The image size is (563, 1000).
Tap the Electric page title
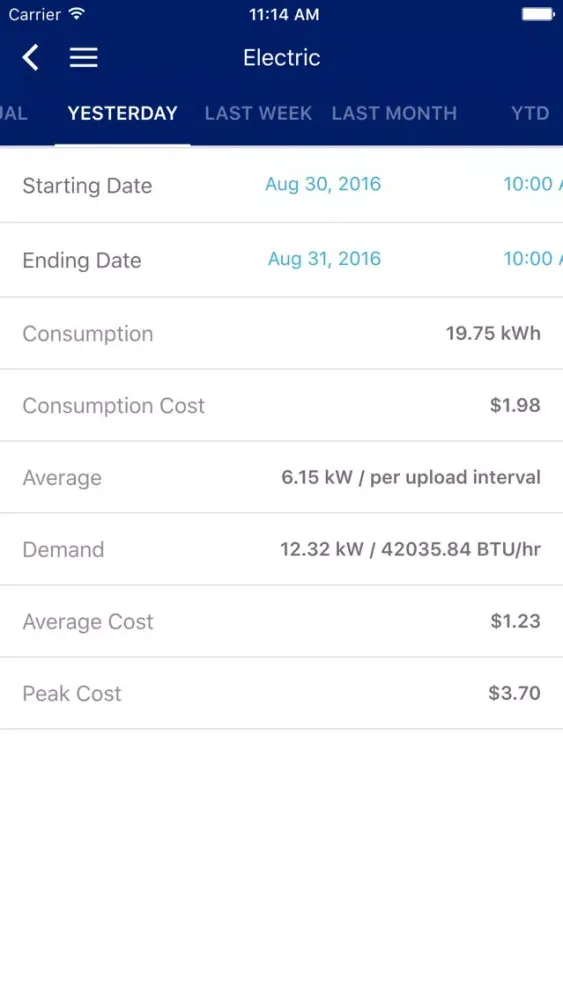[x=281, y=57]
